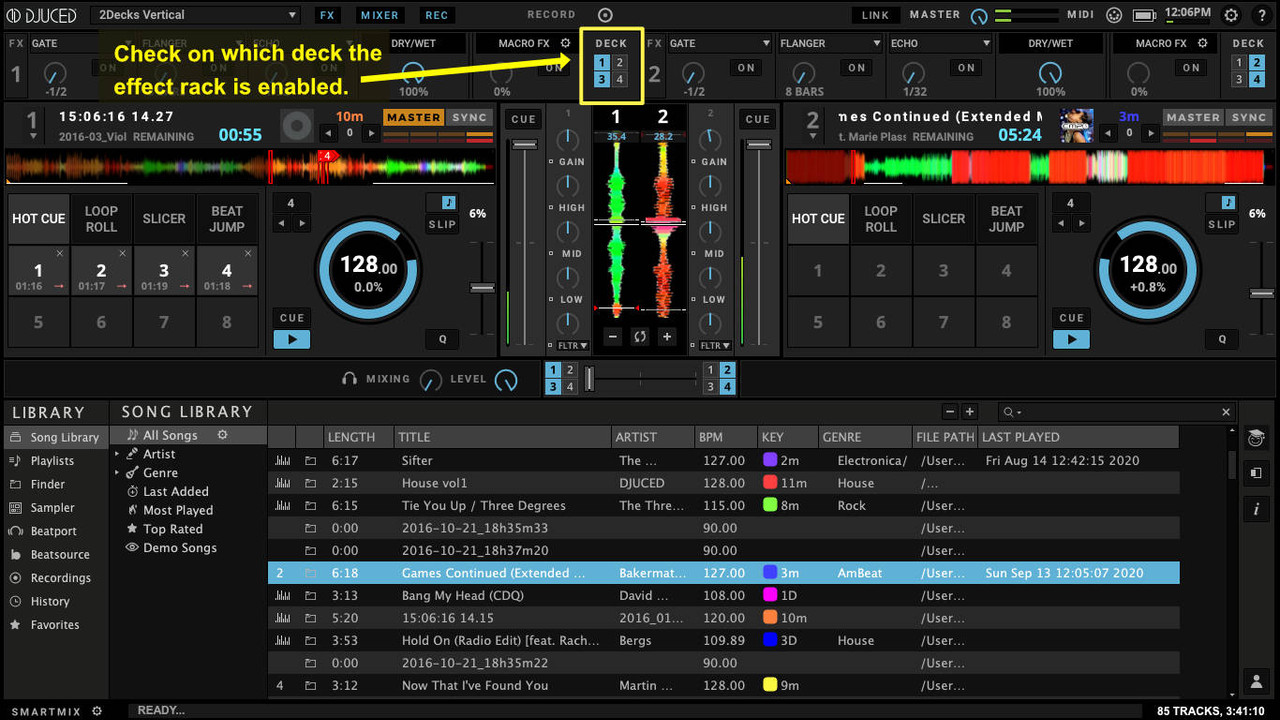
Task: Clear the search field with the X
Action: (x=1227, y=412)
